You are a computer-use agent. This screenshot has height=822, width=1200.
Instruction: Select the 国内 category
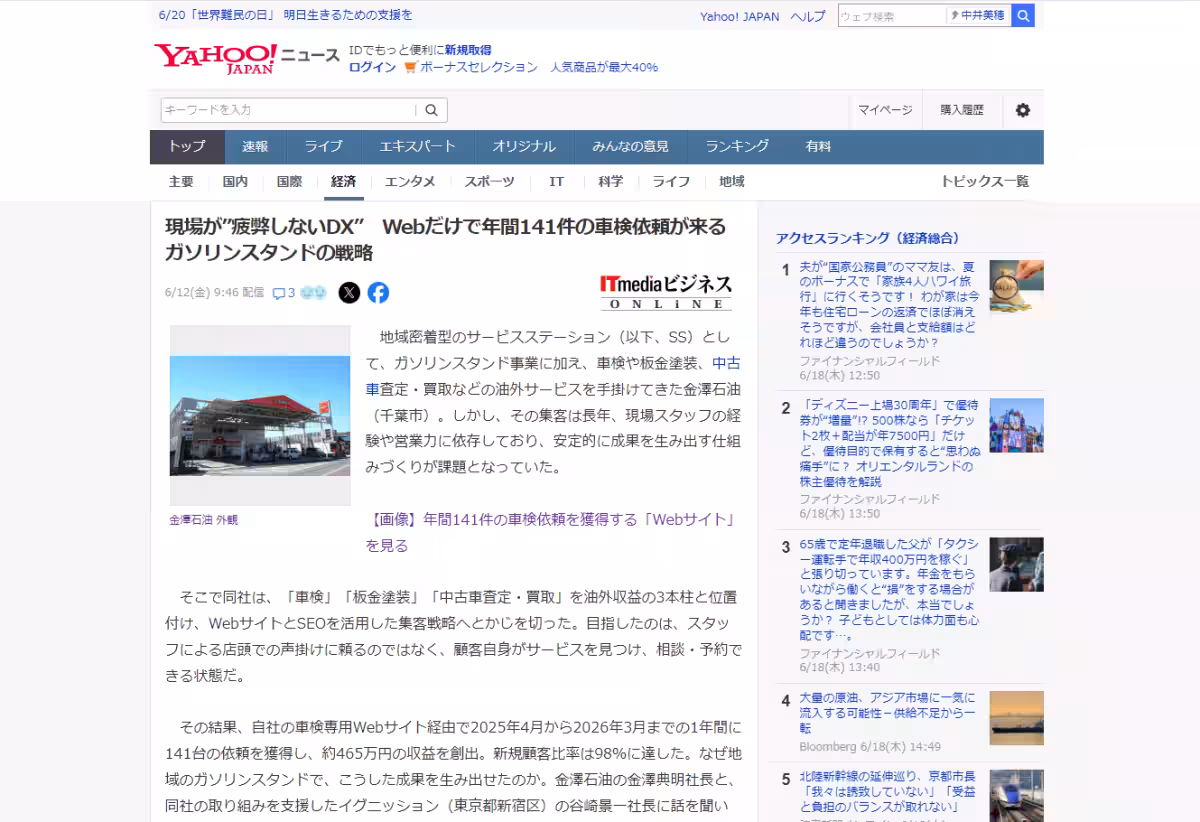[x=235, y=182]
